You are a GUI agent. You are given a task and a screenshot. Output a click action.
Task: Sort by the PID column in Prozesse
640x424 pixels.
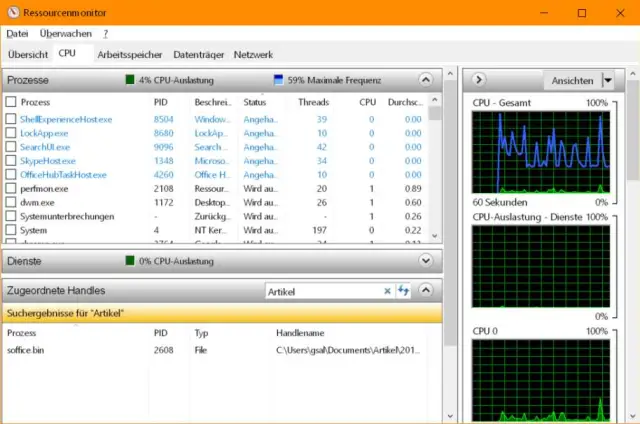coord(161,102)
